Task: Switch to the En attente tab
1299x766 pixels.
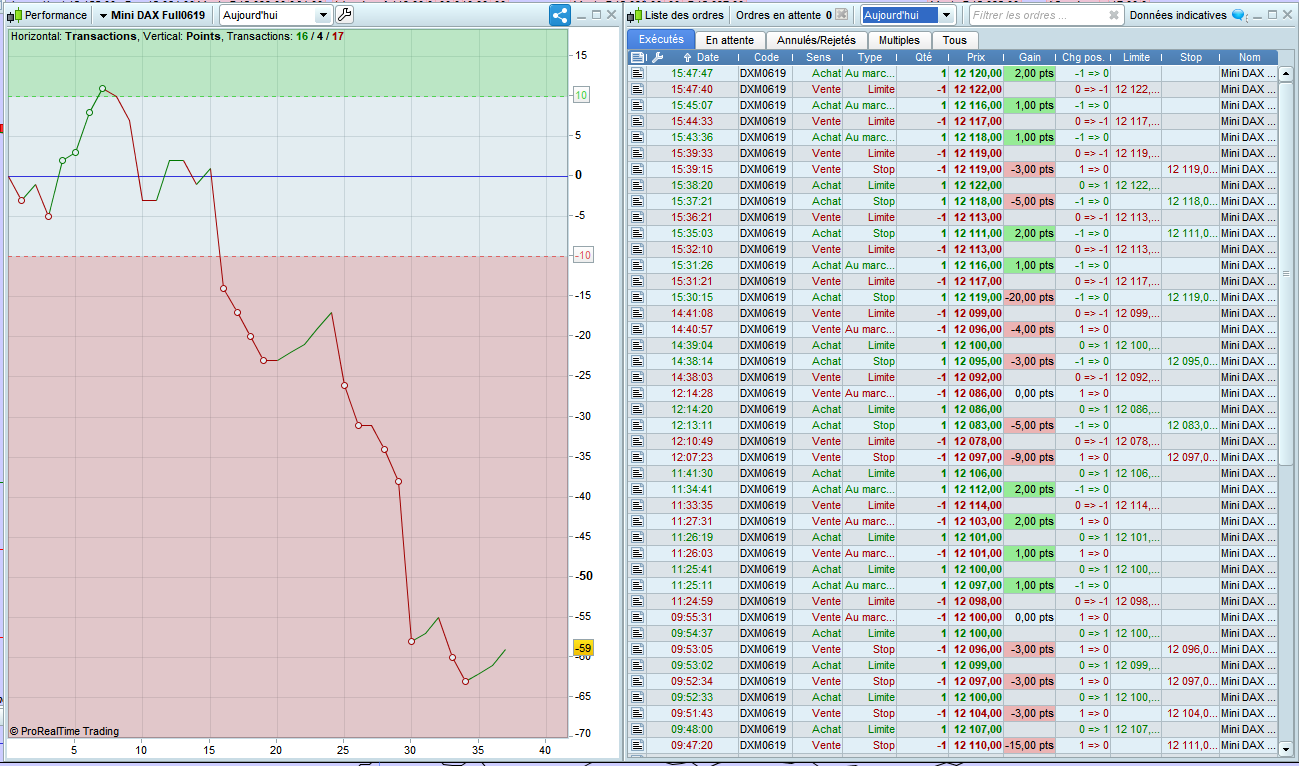Action: (x=730, y=40)
